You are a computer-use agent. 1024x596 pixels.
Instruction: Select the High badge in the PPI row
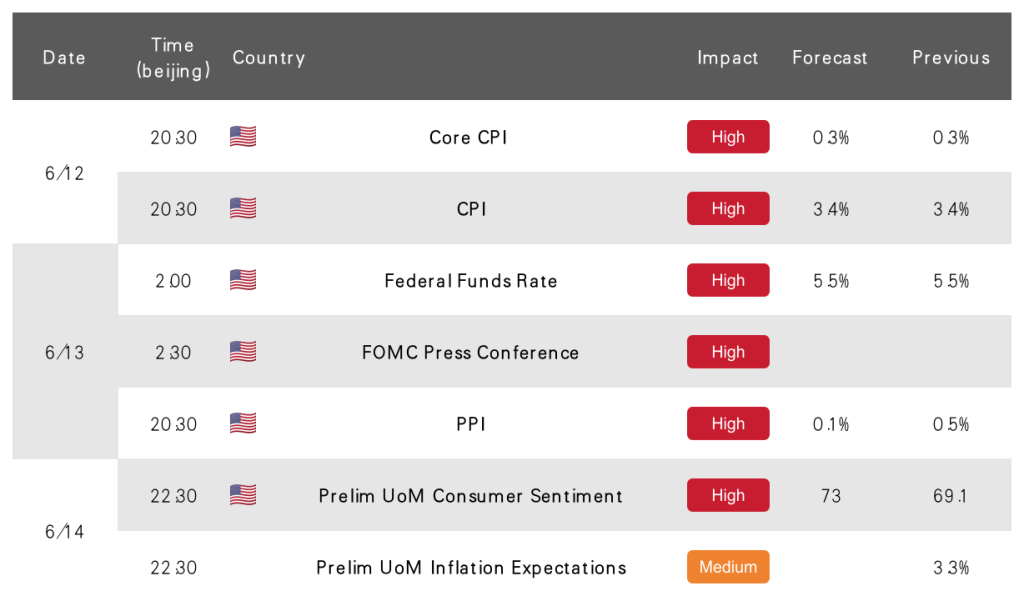(x=728, y=424)
